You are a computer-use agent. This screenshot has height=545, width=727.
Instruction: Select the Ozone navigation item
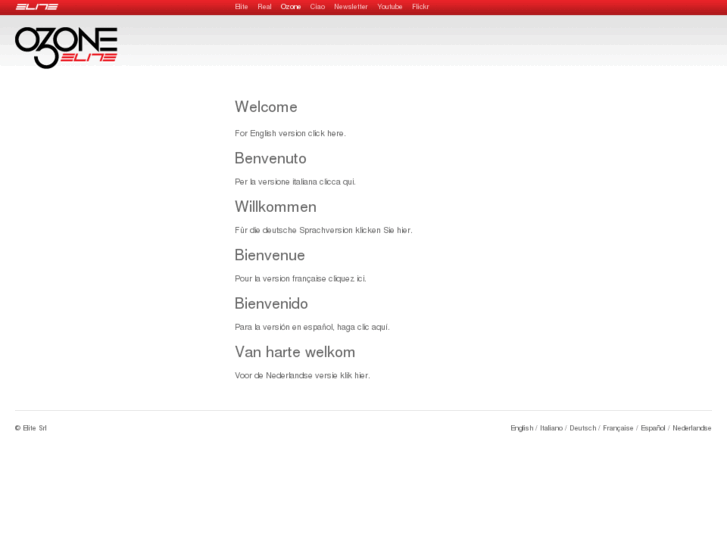(x=291, y=6)
